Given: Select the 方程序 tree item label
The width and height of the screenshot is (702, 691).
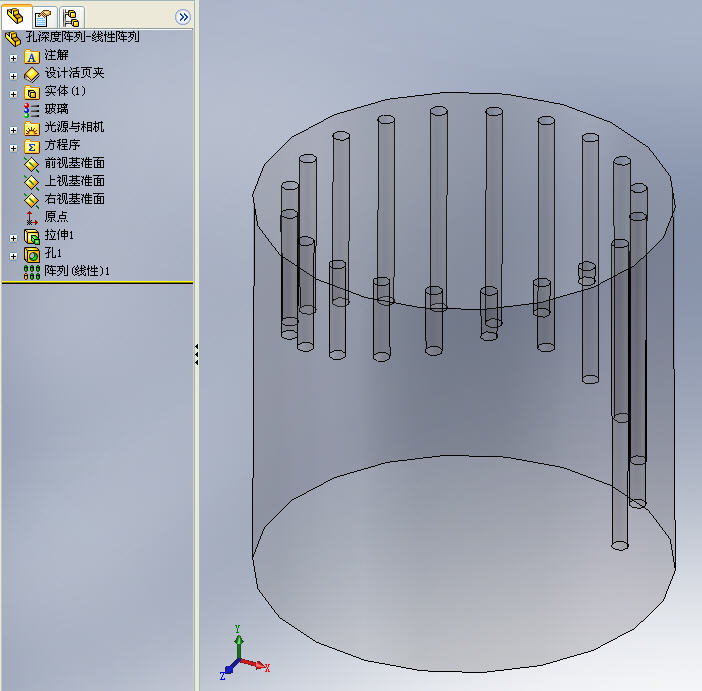Looking at the screenshot, I should tap(62, 145).
